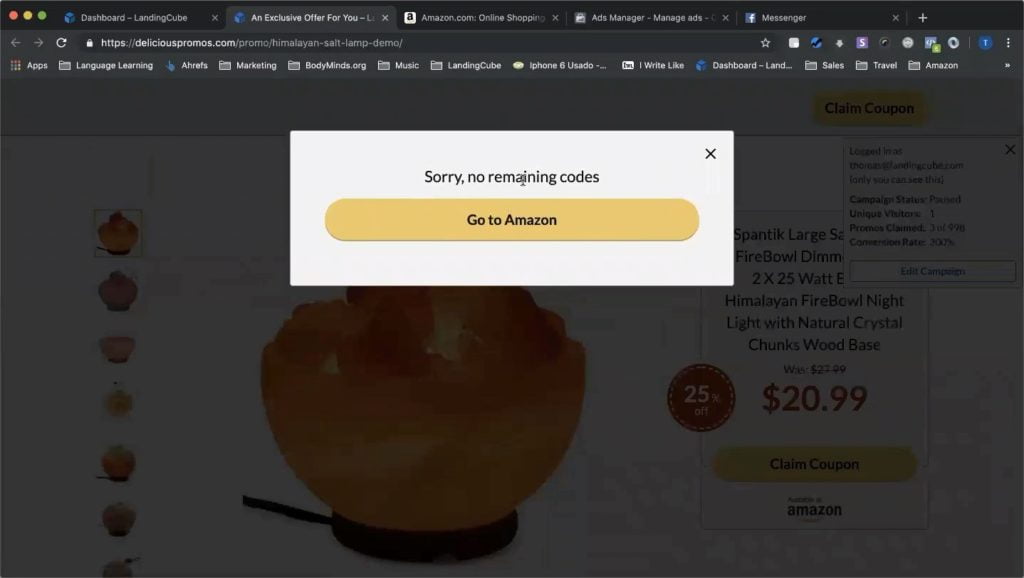
Task: Click the Go to Amazon button
Action: click(511, 219)
